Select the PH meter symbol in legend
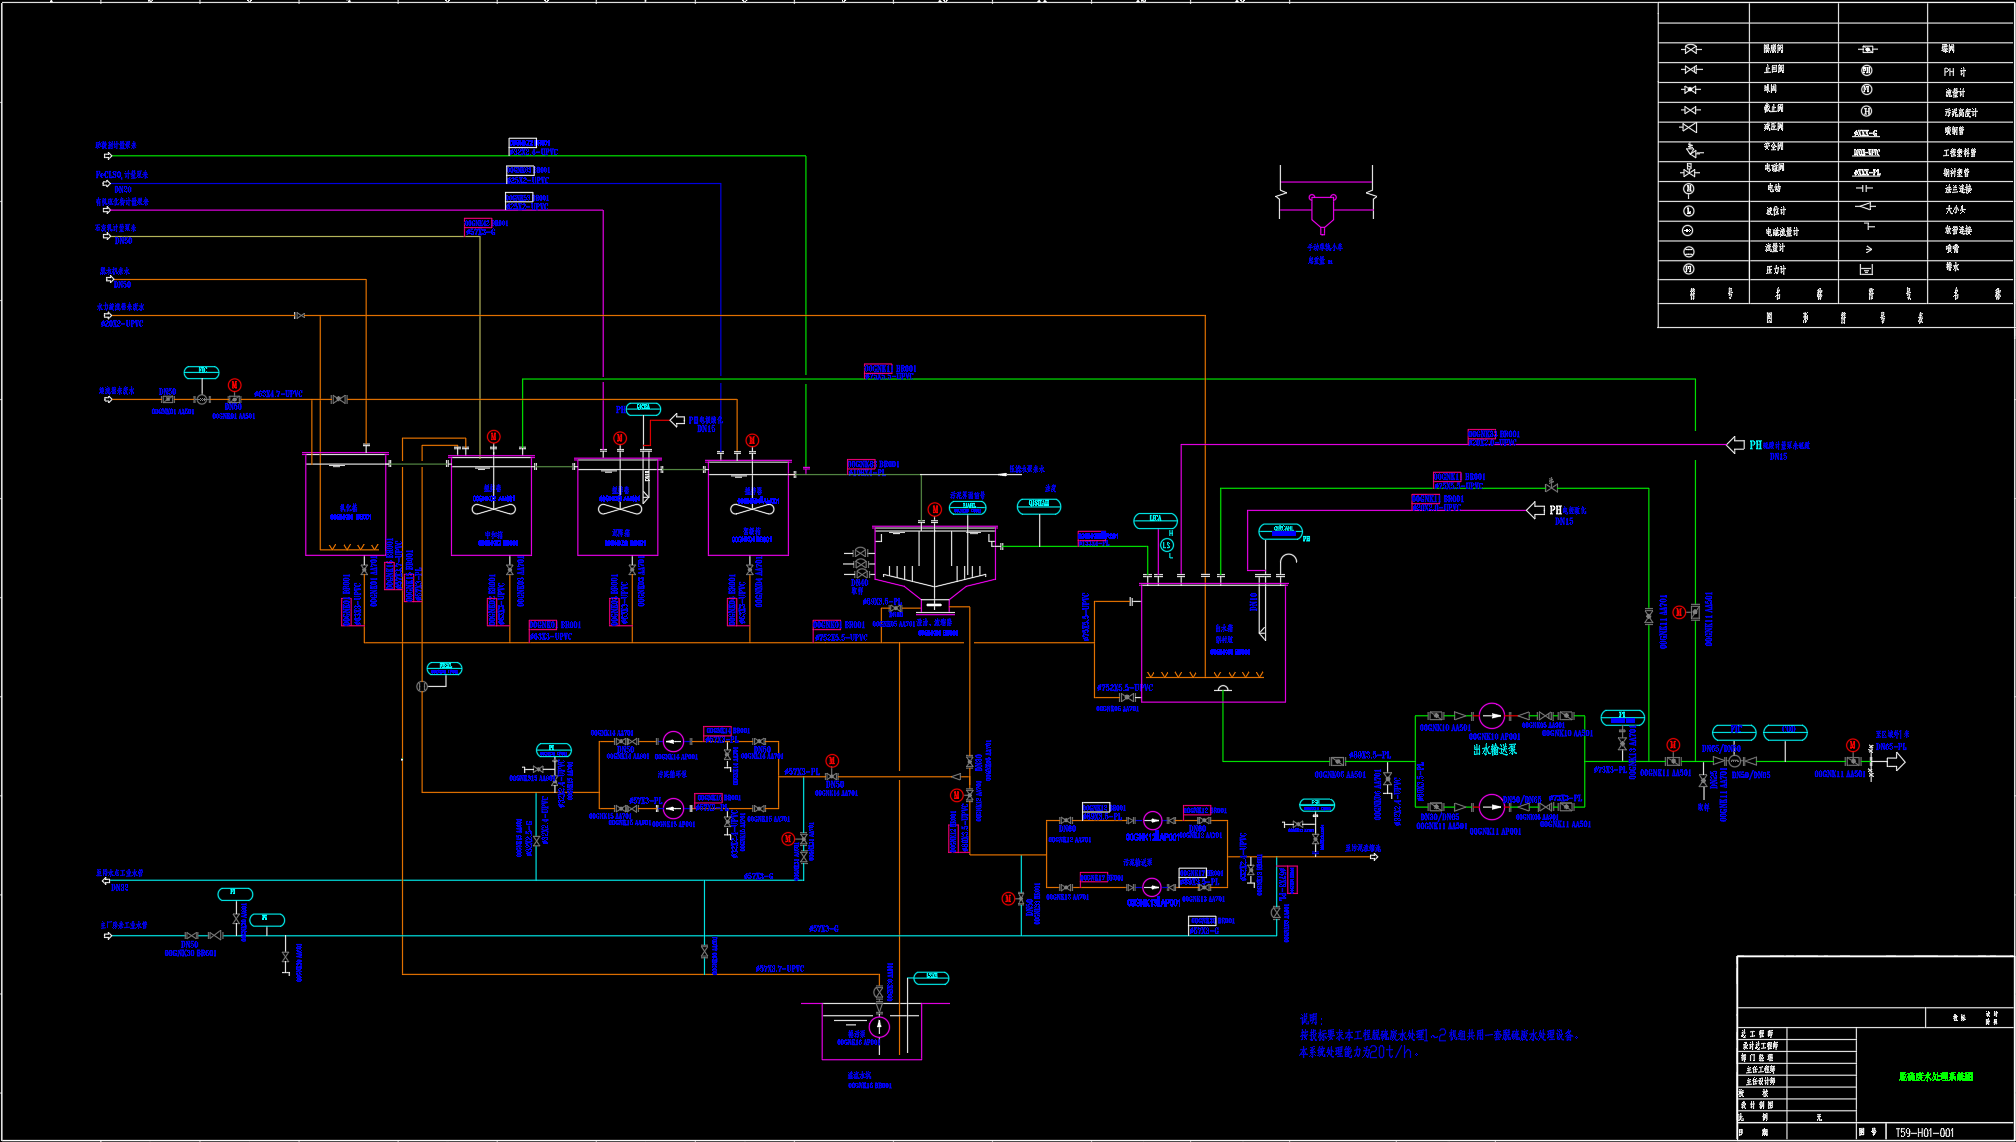The height and width of the screenshot is (1142, 2016). [1866, 71]
